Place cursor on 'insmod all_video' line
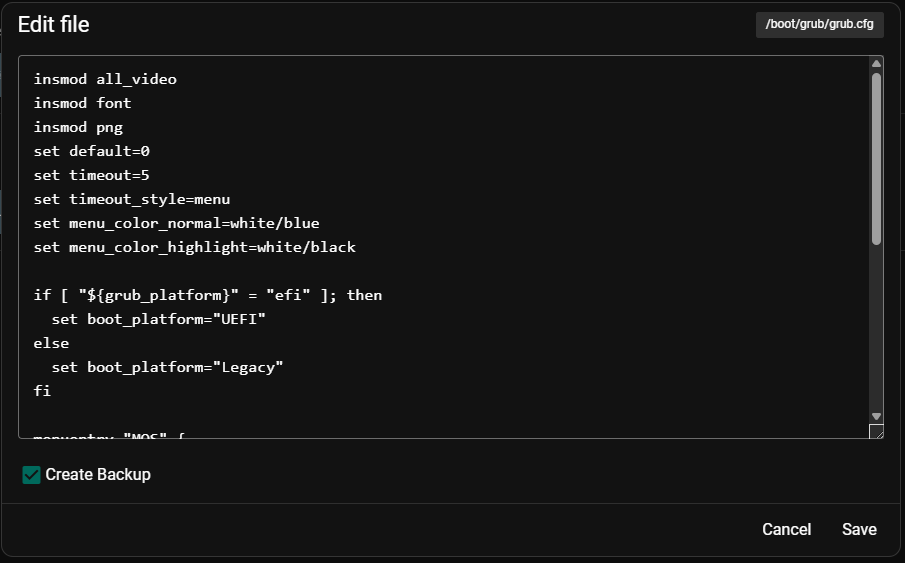The width and height of the screenshot is (905, 563). point(105,79)
